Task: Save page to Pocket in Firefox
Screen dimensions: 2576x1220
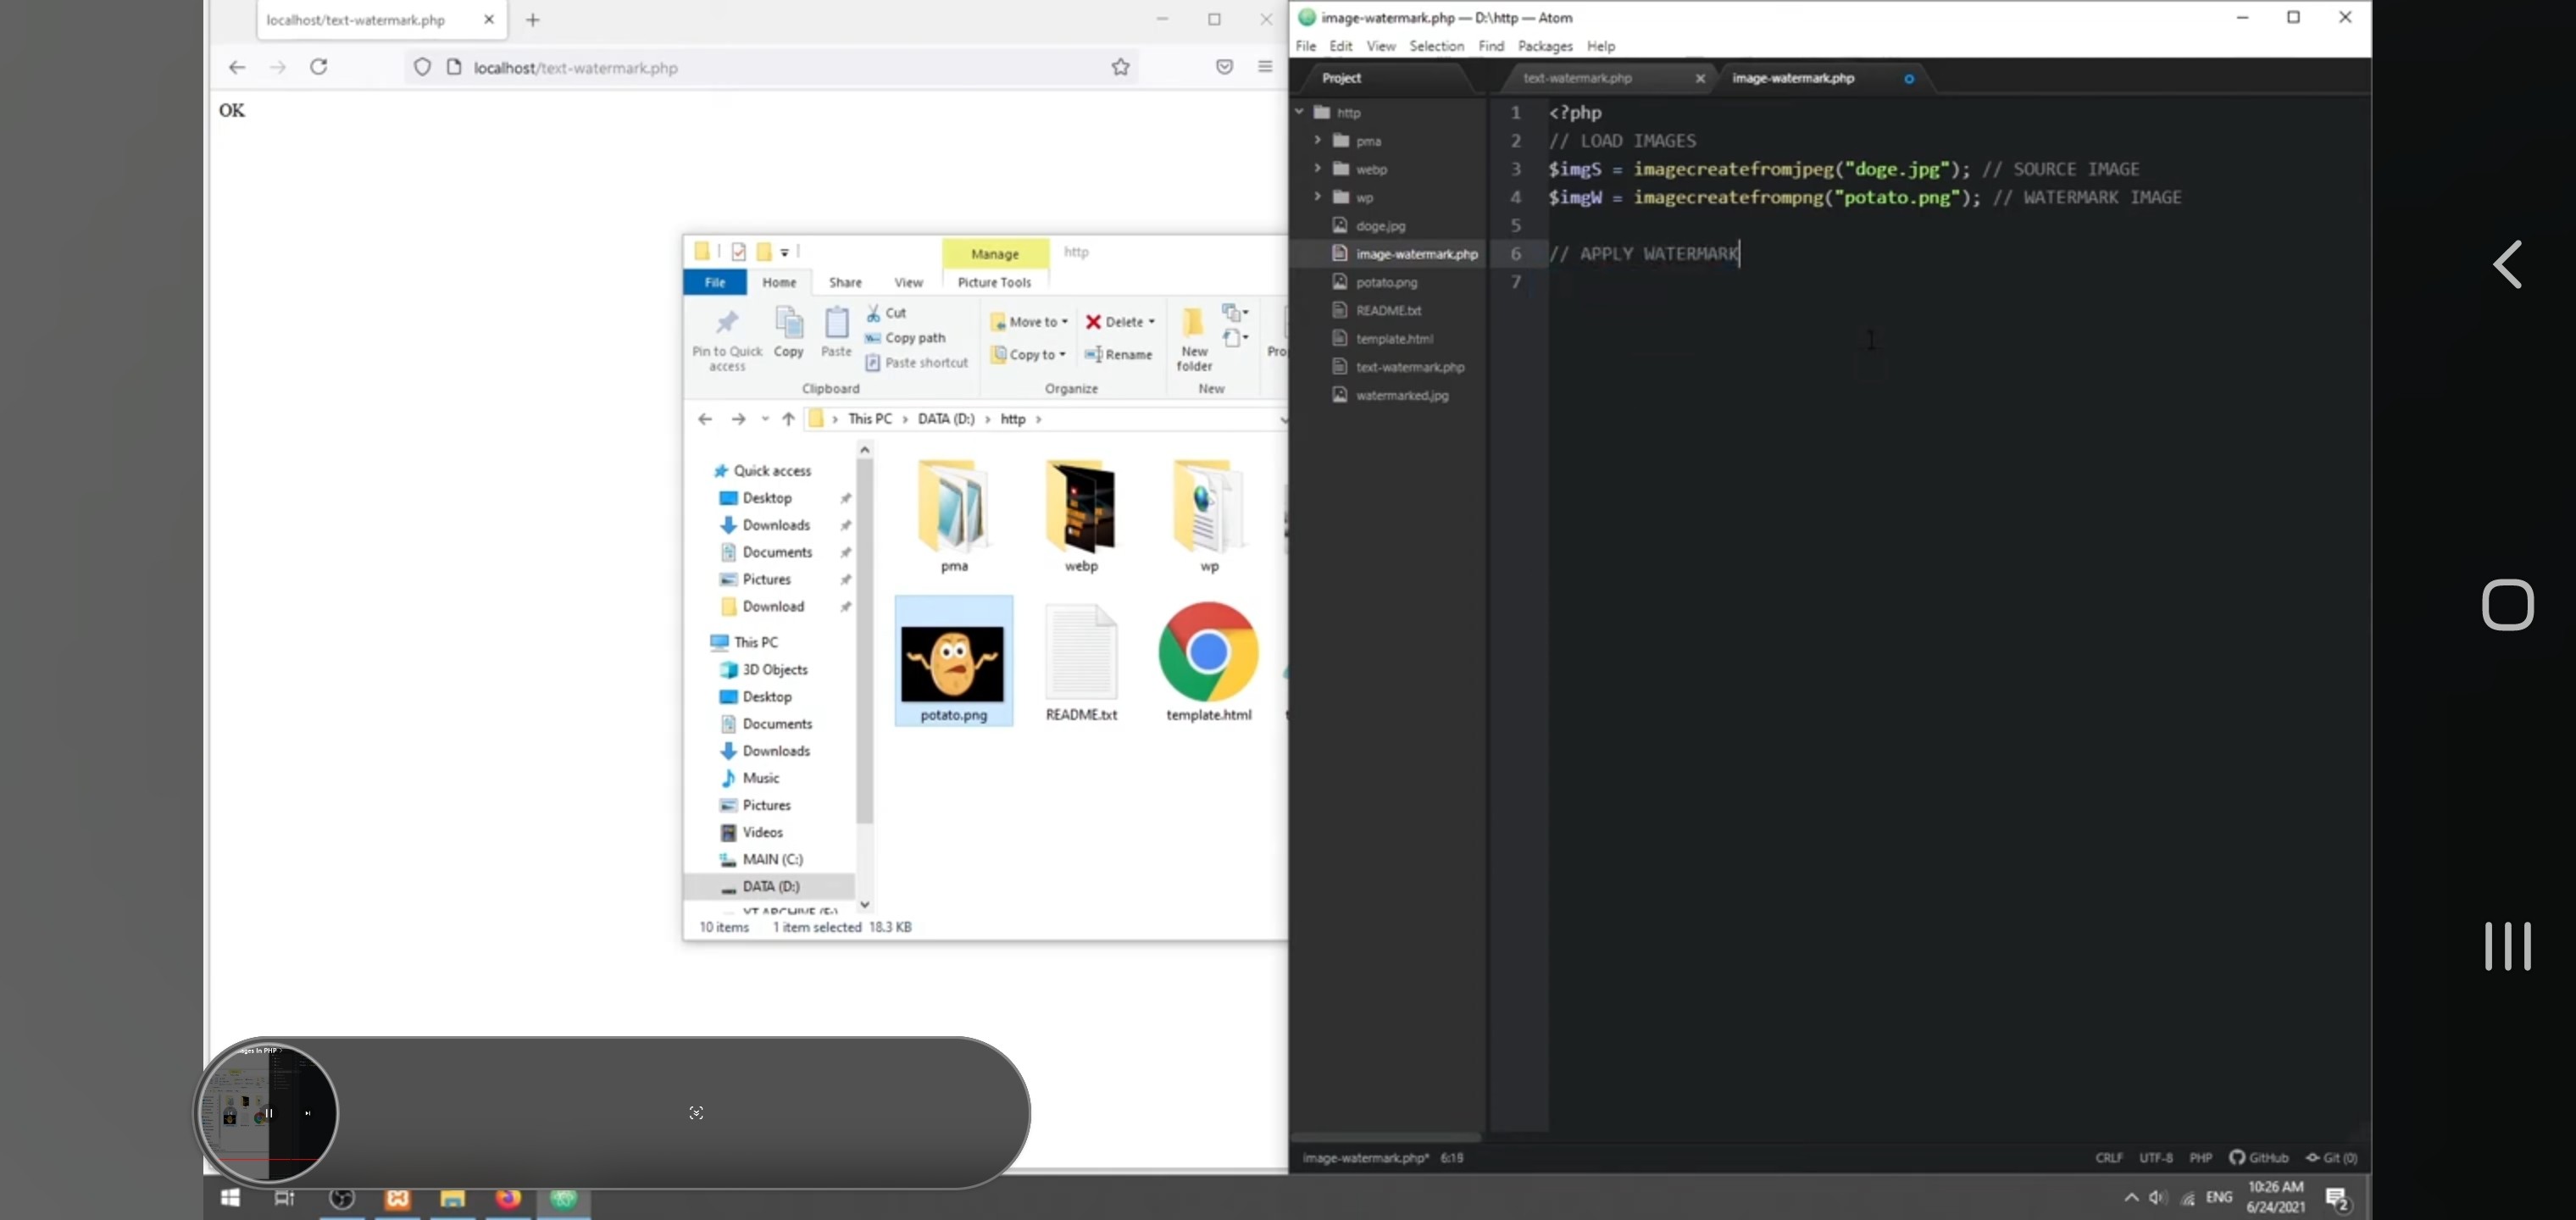Action: click(x=1224, y=67)
